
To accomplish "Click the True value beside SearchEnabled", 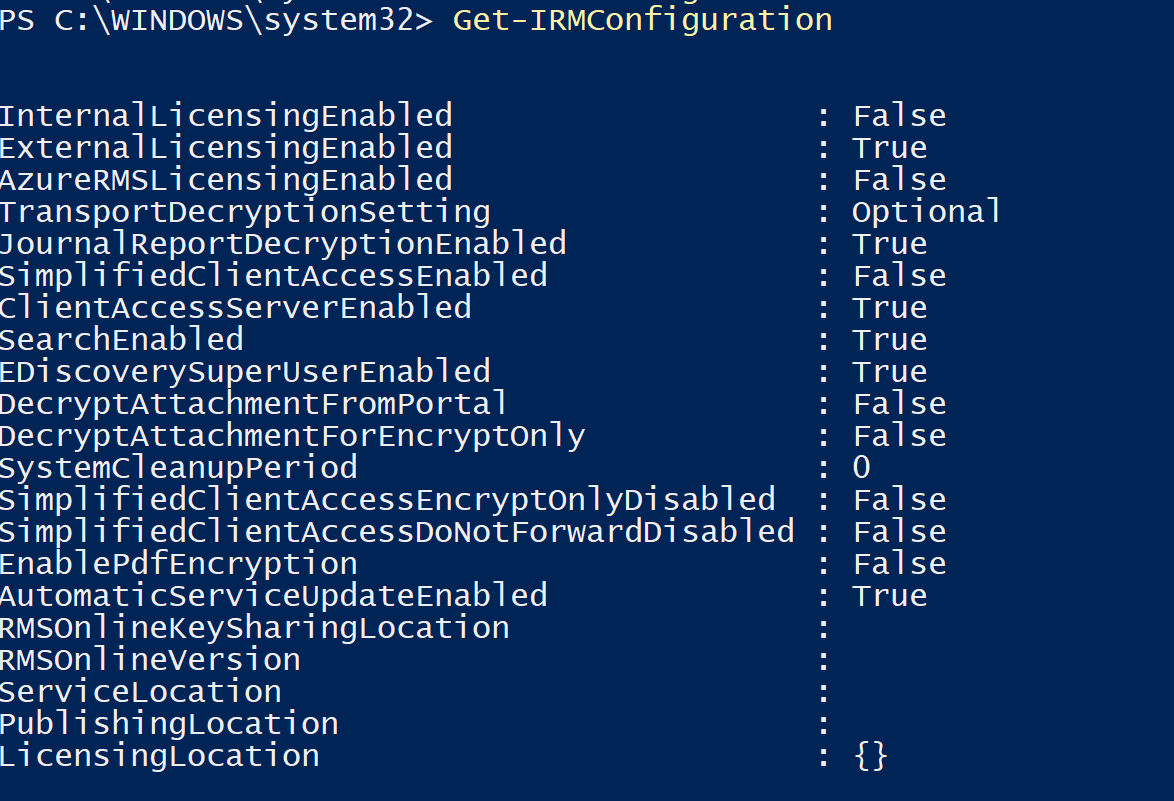I will [889, 340].
